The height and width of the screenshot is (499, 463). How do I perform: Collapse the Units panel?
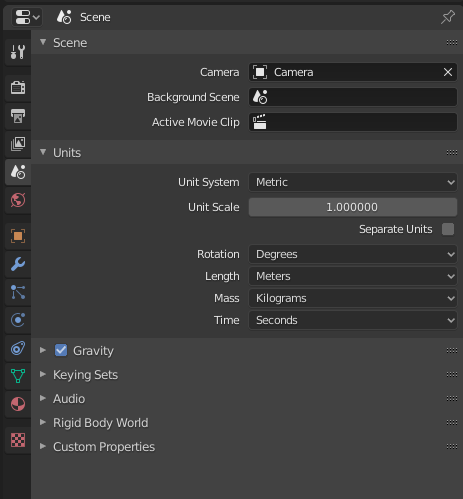point(43,152)
